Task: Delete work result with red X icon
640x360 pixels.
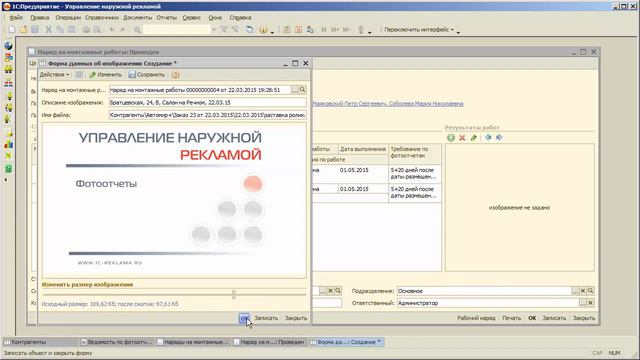Action: [x=462, y=138]
